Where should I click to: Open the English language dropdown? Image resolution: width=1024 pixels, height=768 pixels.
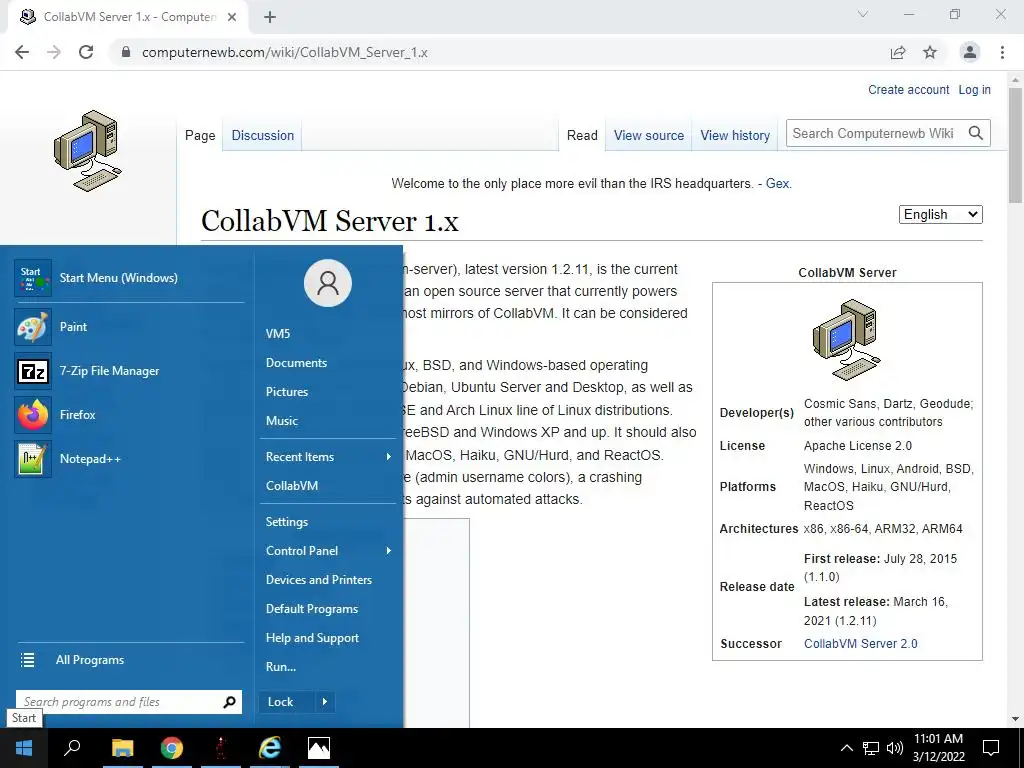click(940, 215)
